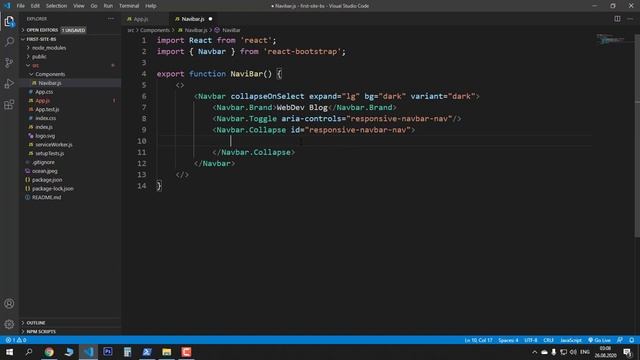The image size is (640, 360).
Task: Open the Extensions view
Action: [x=9, y=104]
